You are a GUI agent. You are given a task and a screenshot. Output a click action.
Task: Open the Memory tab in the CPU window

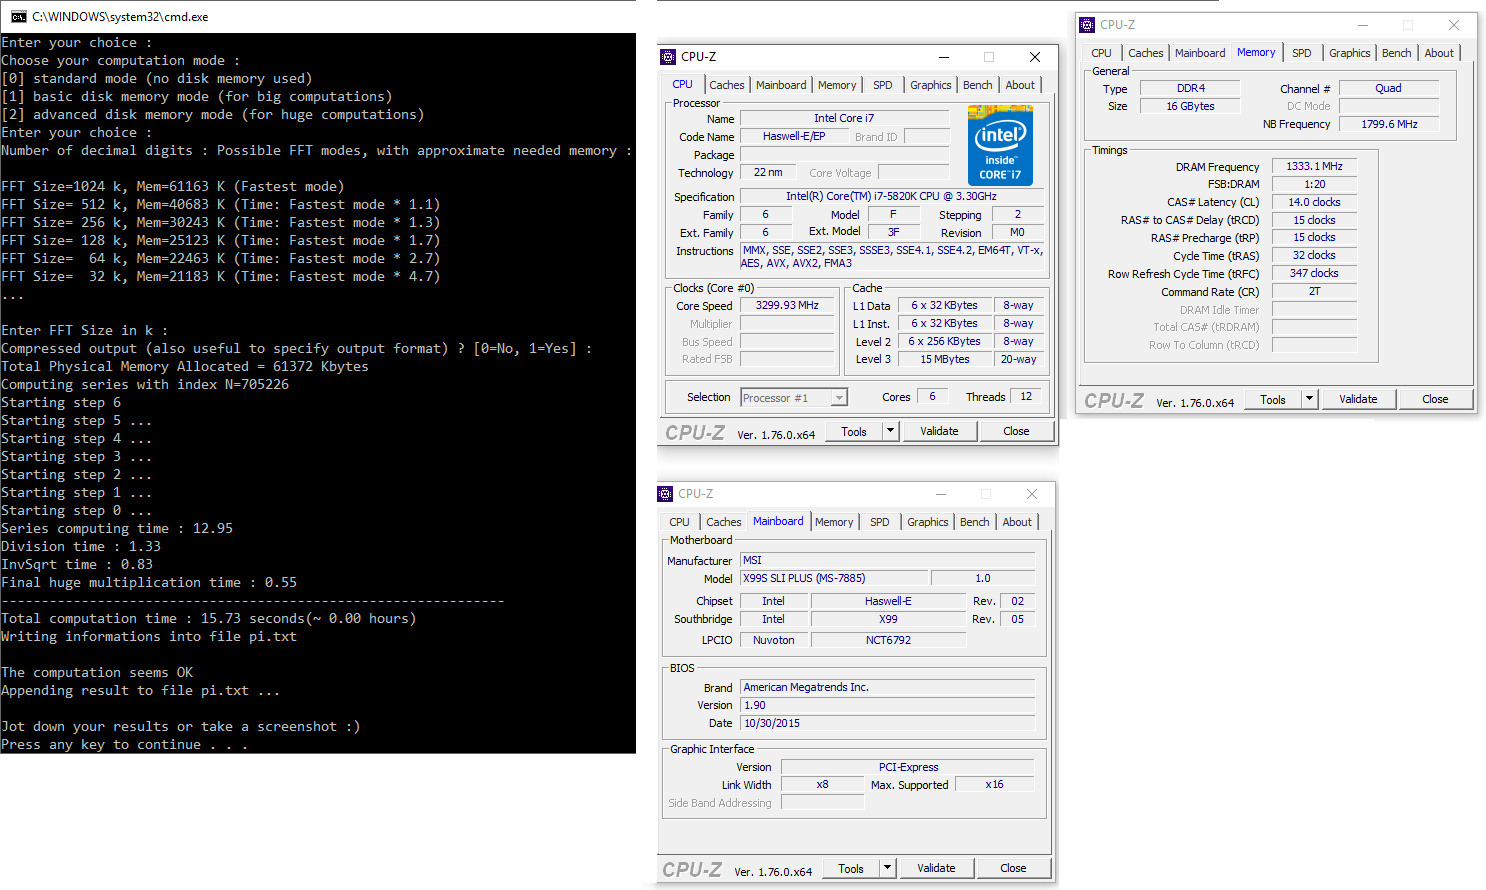point(837,85)
